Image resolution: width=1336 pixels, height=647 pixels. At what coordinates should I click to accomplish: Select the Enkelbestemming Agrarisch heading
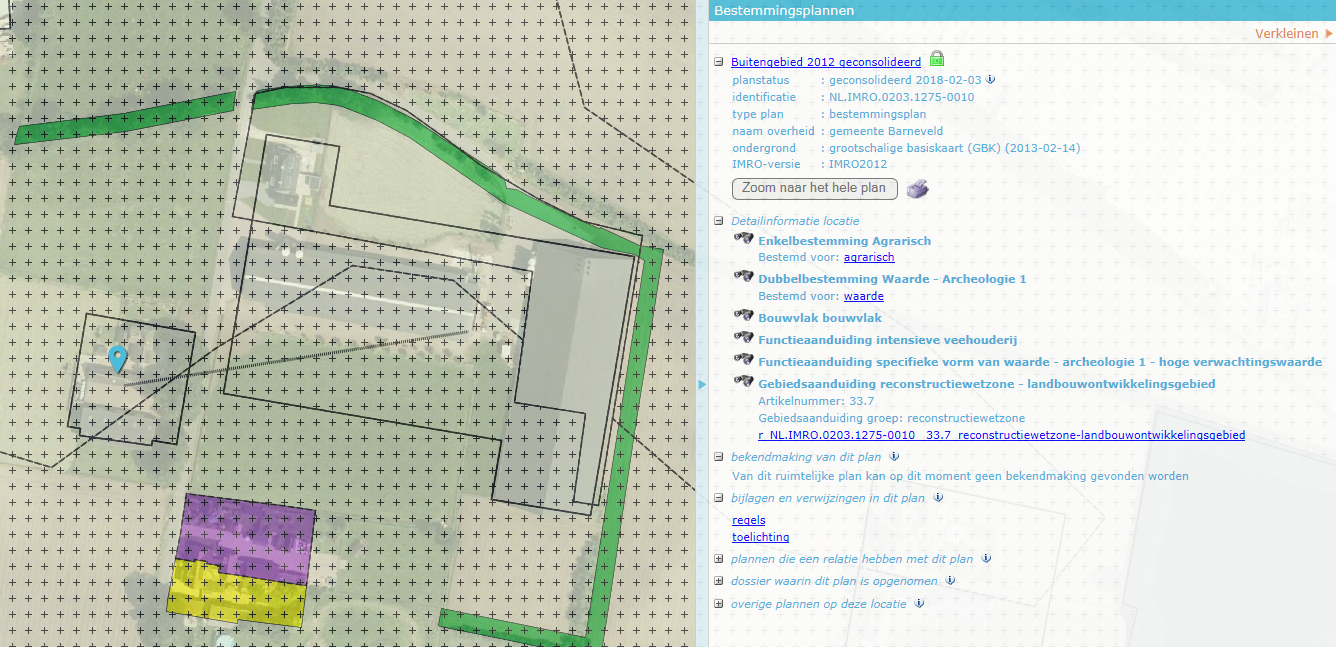click(845, 241)
